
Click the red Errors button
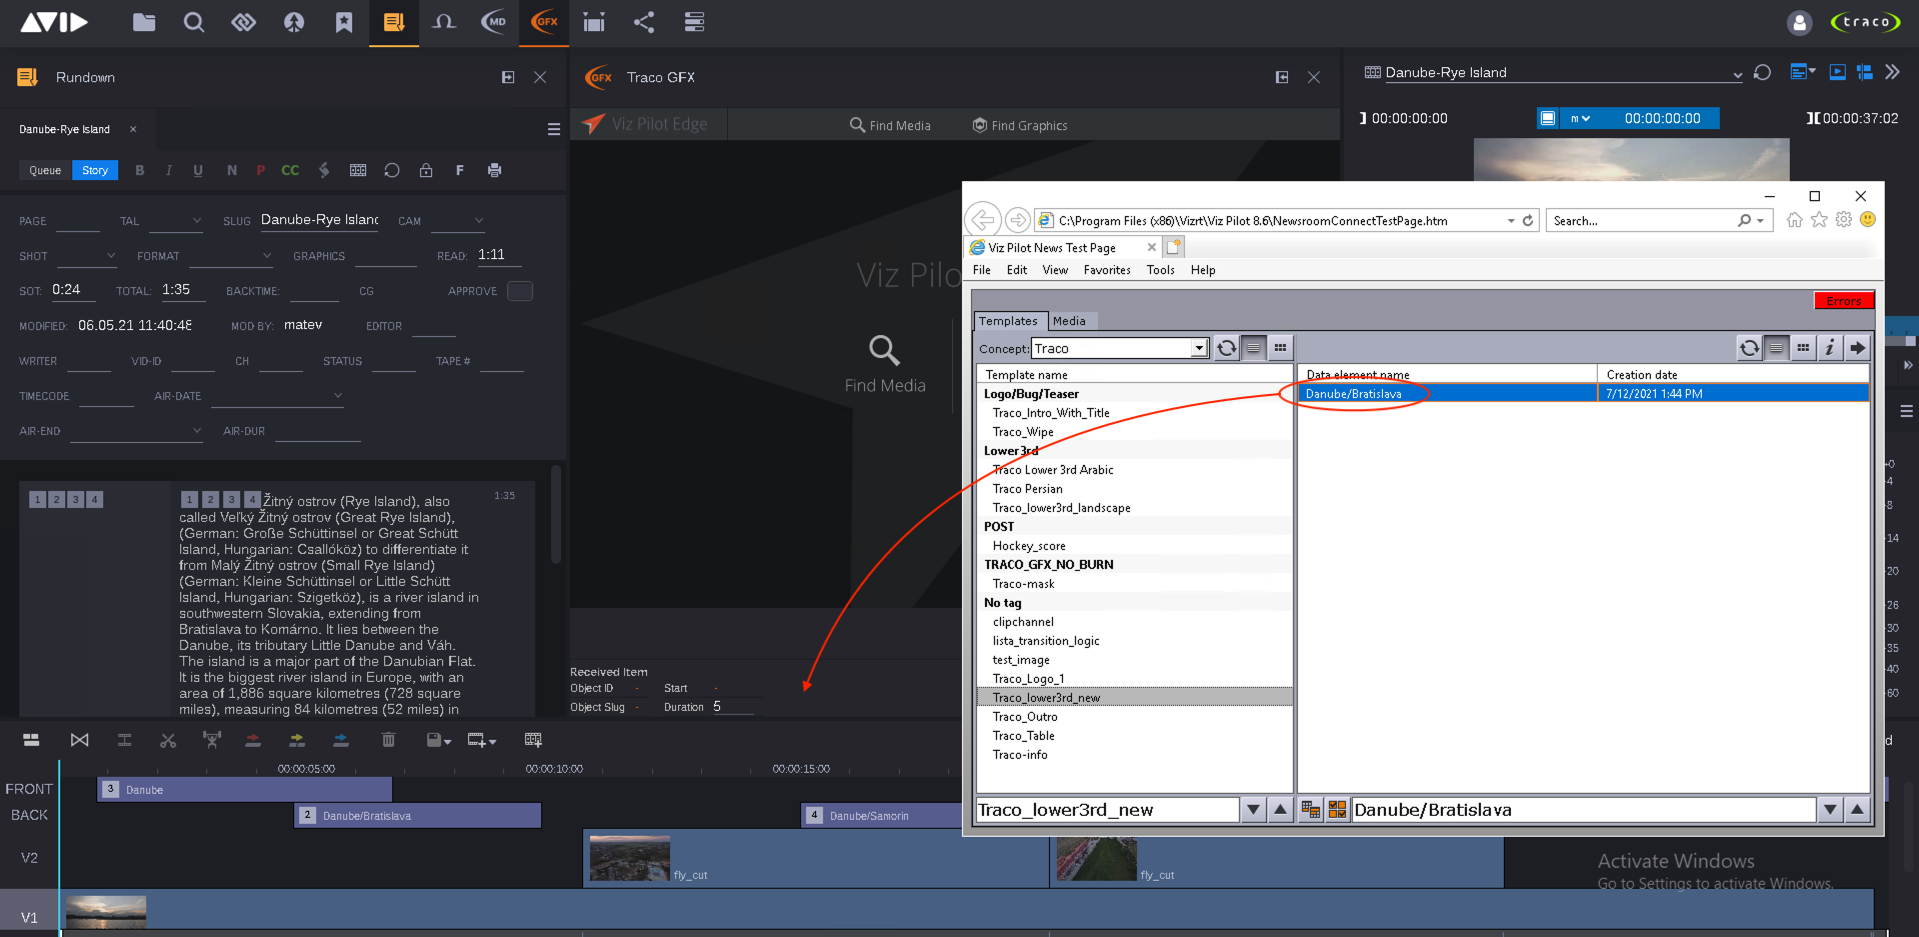coord(1843,301)
